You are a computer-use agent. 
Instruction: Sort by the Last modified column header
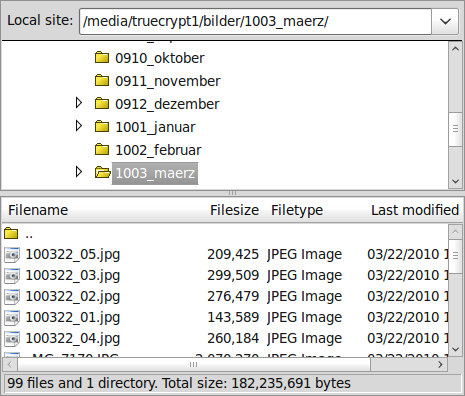[415, 210]
